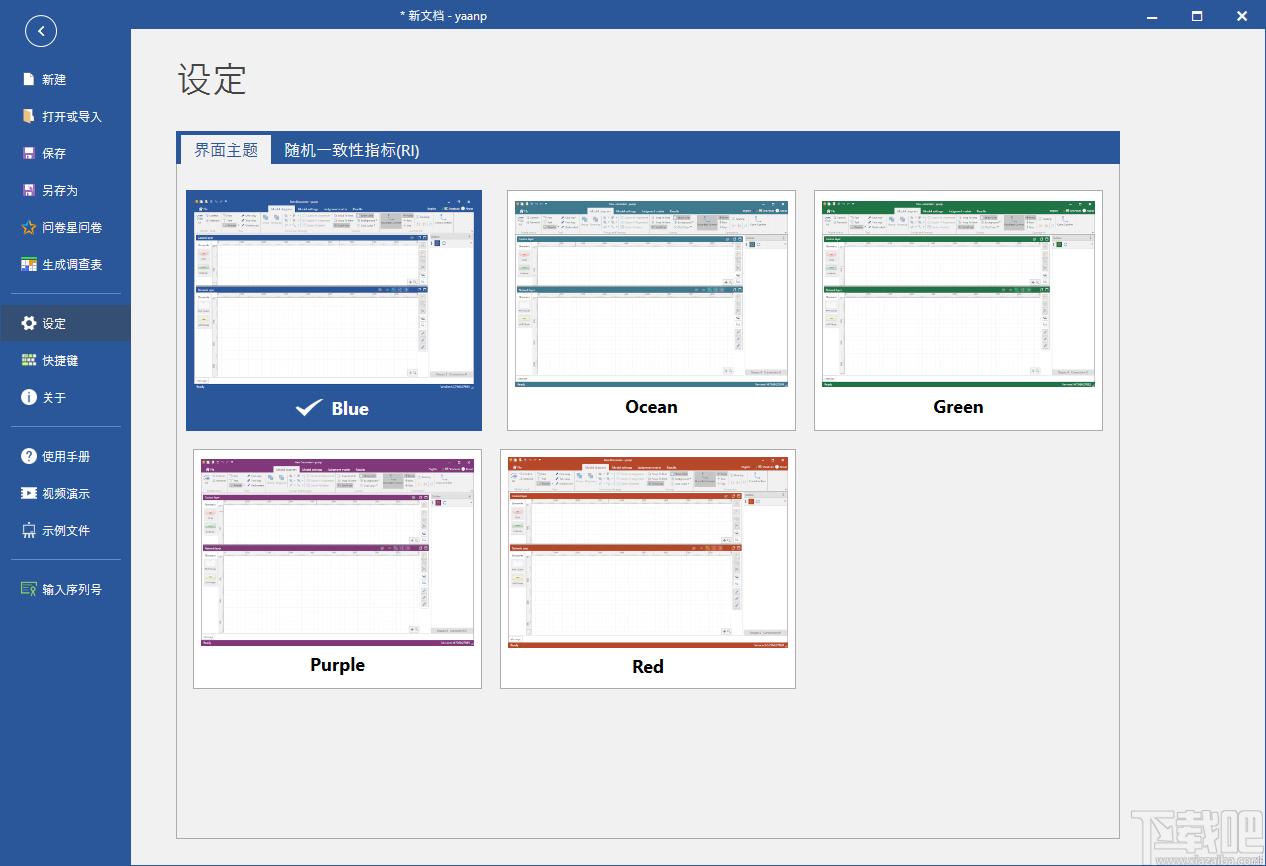Click the 使用手册 question mark icon
Image resolution: width=1266 pixels, height=866 pixels.
(x=29, y=456)
